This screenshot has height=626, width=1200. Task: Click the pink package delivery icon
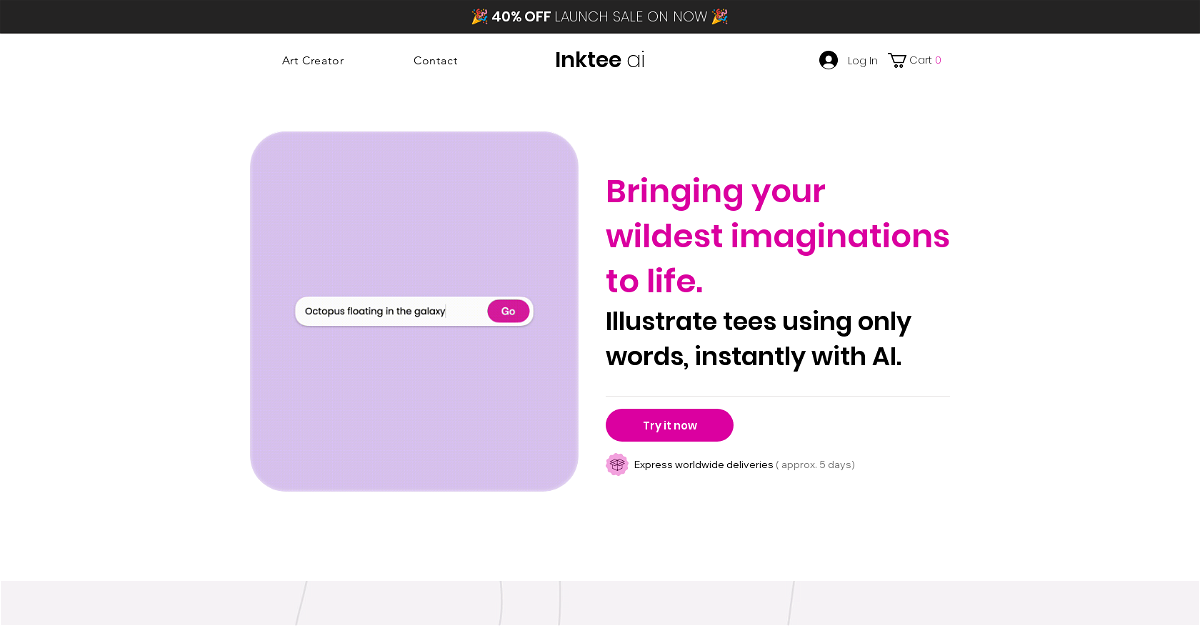click(617, 464)
